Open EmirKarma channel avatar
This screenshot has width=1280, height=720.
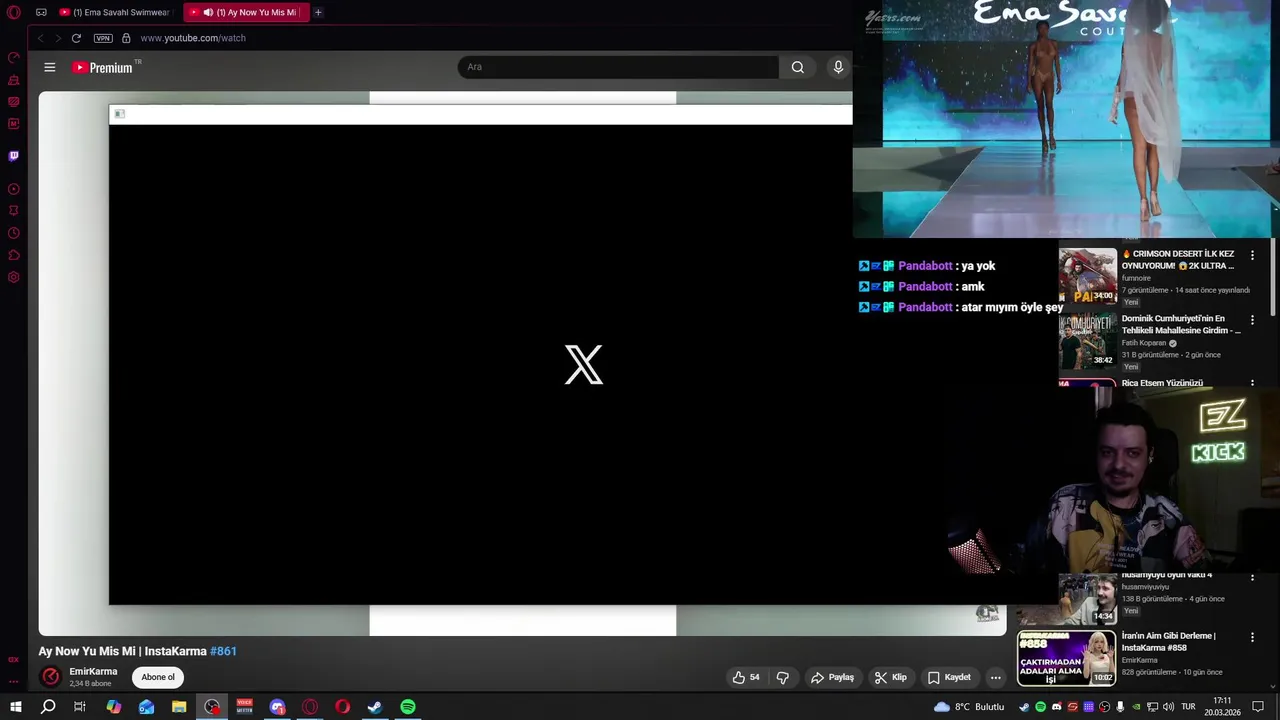(50, 677)
